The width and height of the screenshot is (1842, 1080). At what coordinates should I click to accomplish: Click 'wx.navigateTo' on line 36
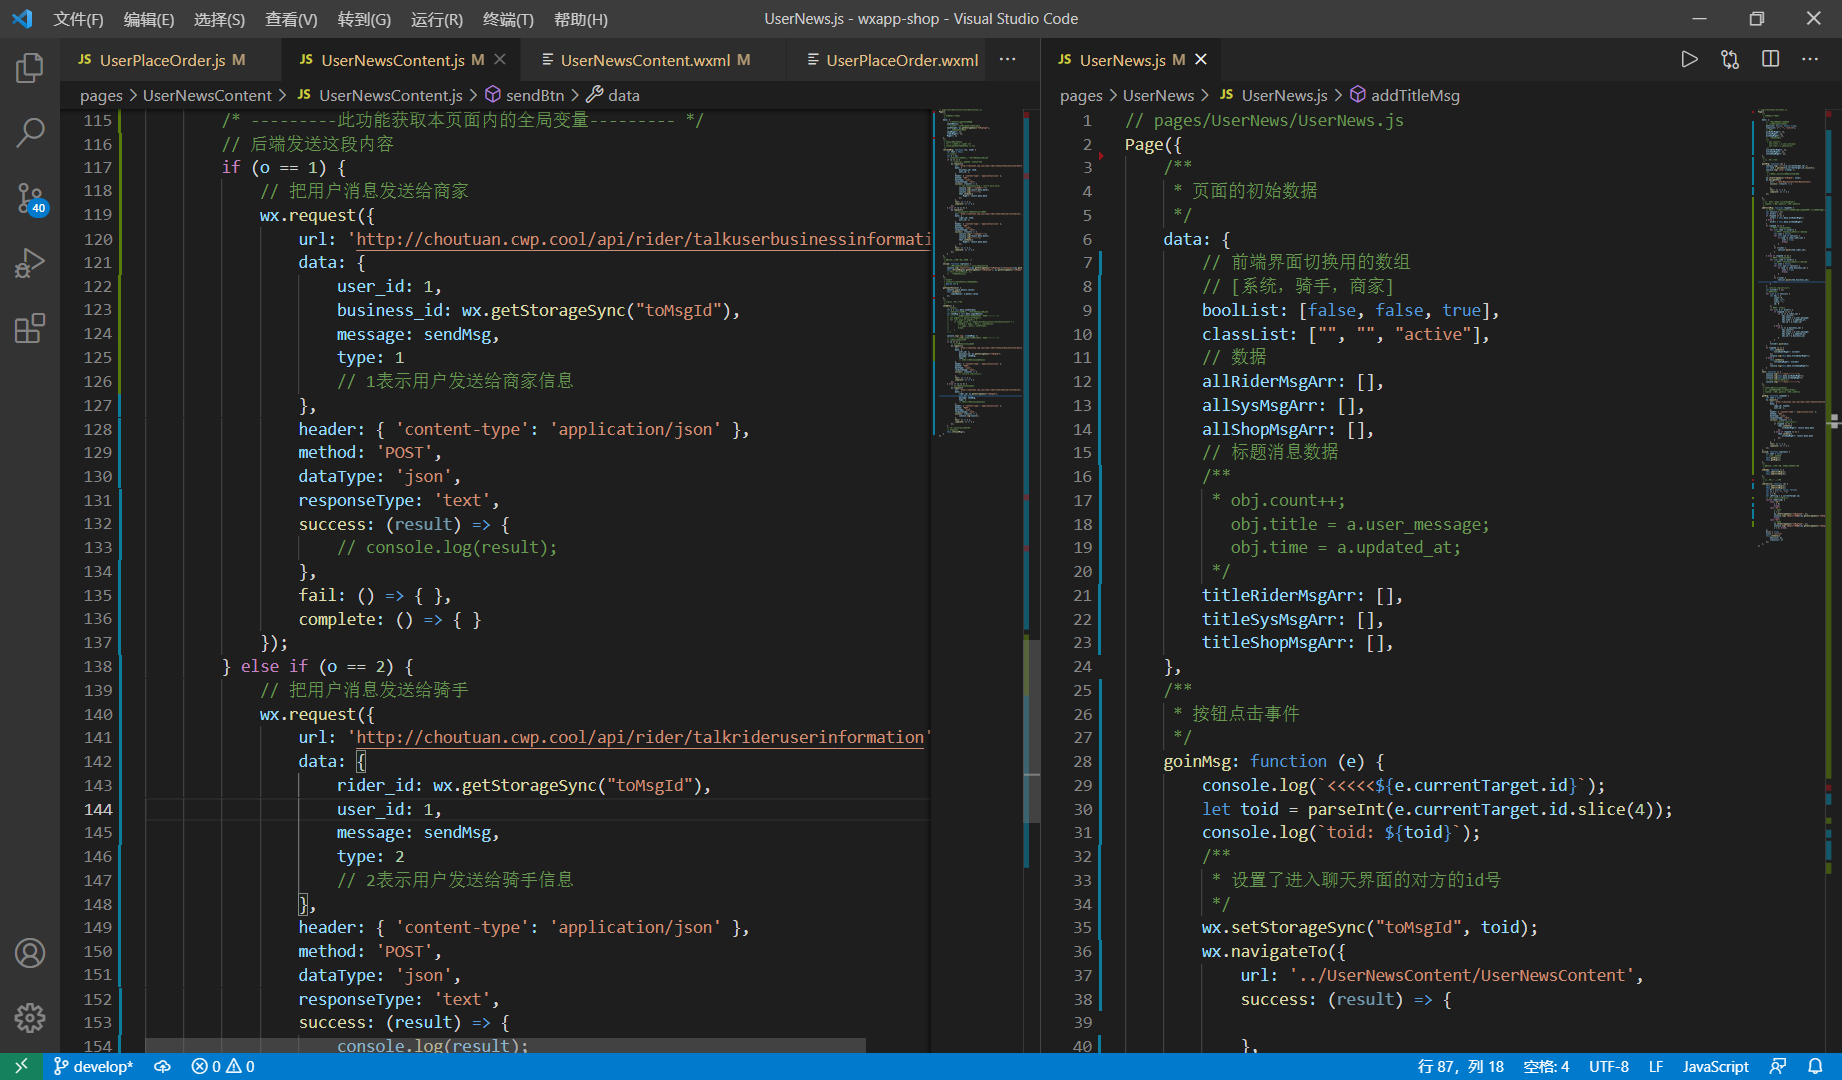1264,951
